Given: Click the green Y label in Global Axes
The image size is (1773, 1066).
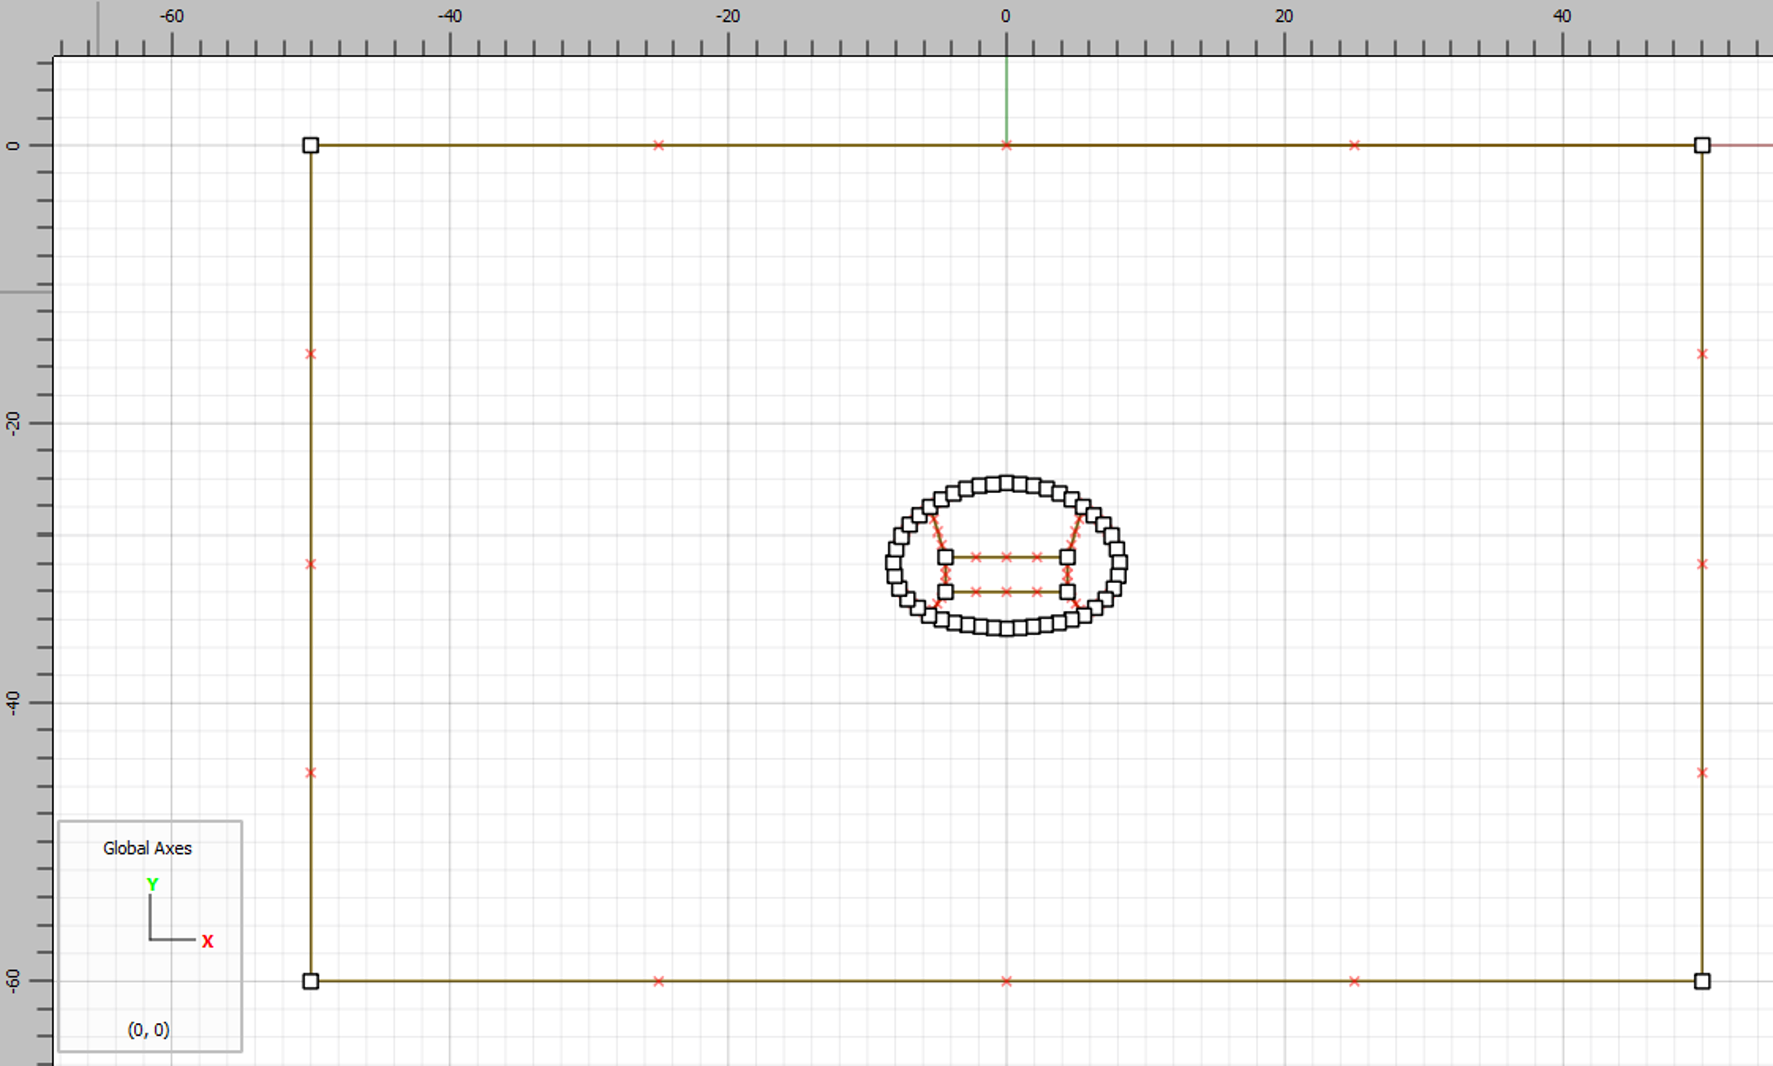Looking at the screenshot, I should 152,885.
